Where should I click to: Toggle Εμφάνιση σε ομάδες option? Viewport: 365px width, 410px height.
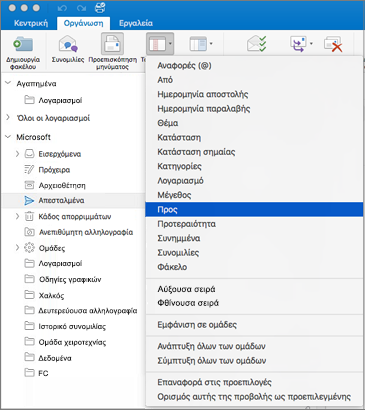(x=254, y=325)
